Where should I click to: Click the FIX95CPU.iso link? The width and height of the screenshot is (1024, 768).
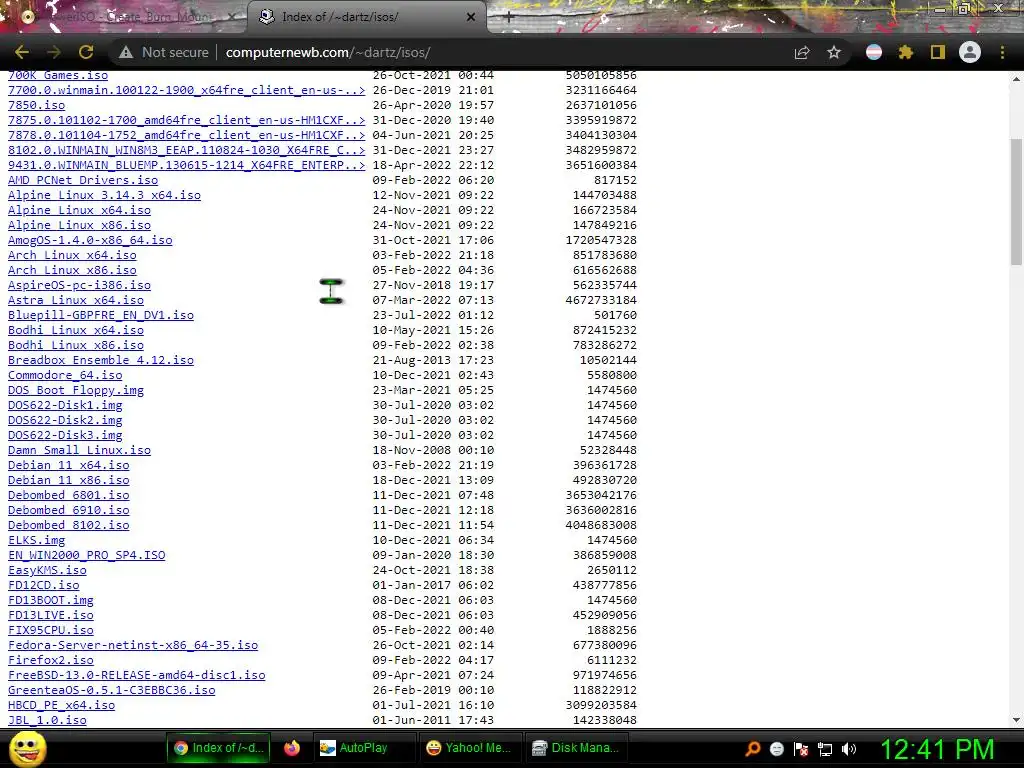point(50,631)
